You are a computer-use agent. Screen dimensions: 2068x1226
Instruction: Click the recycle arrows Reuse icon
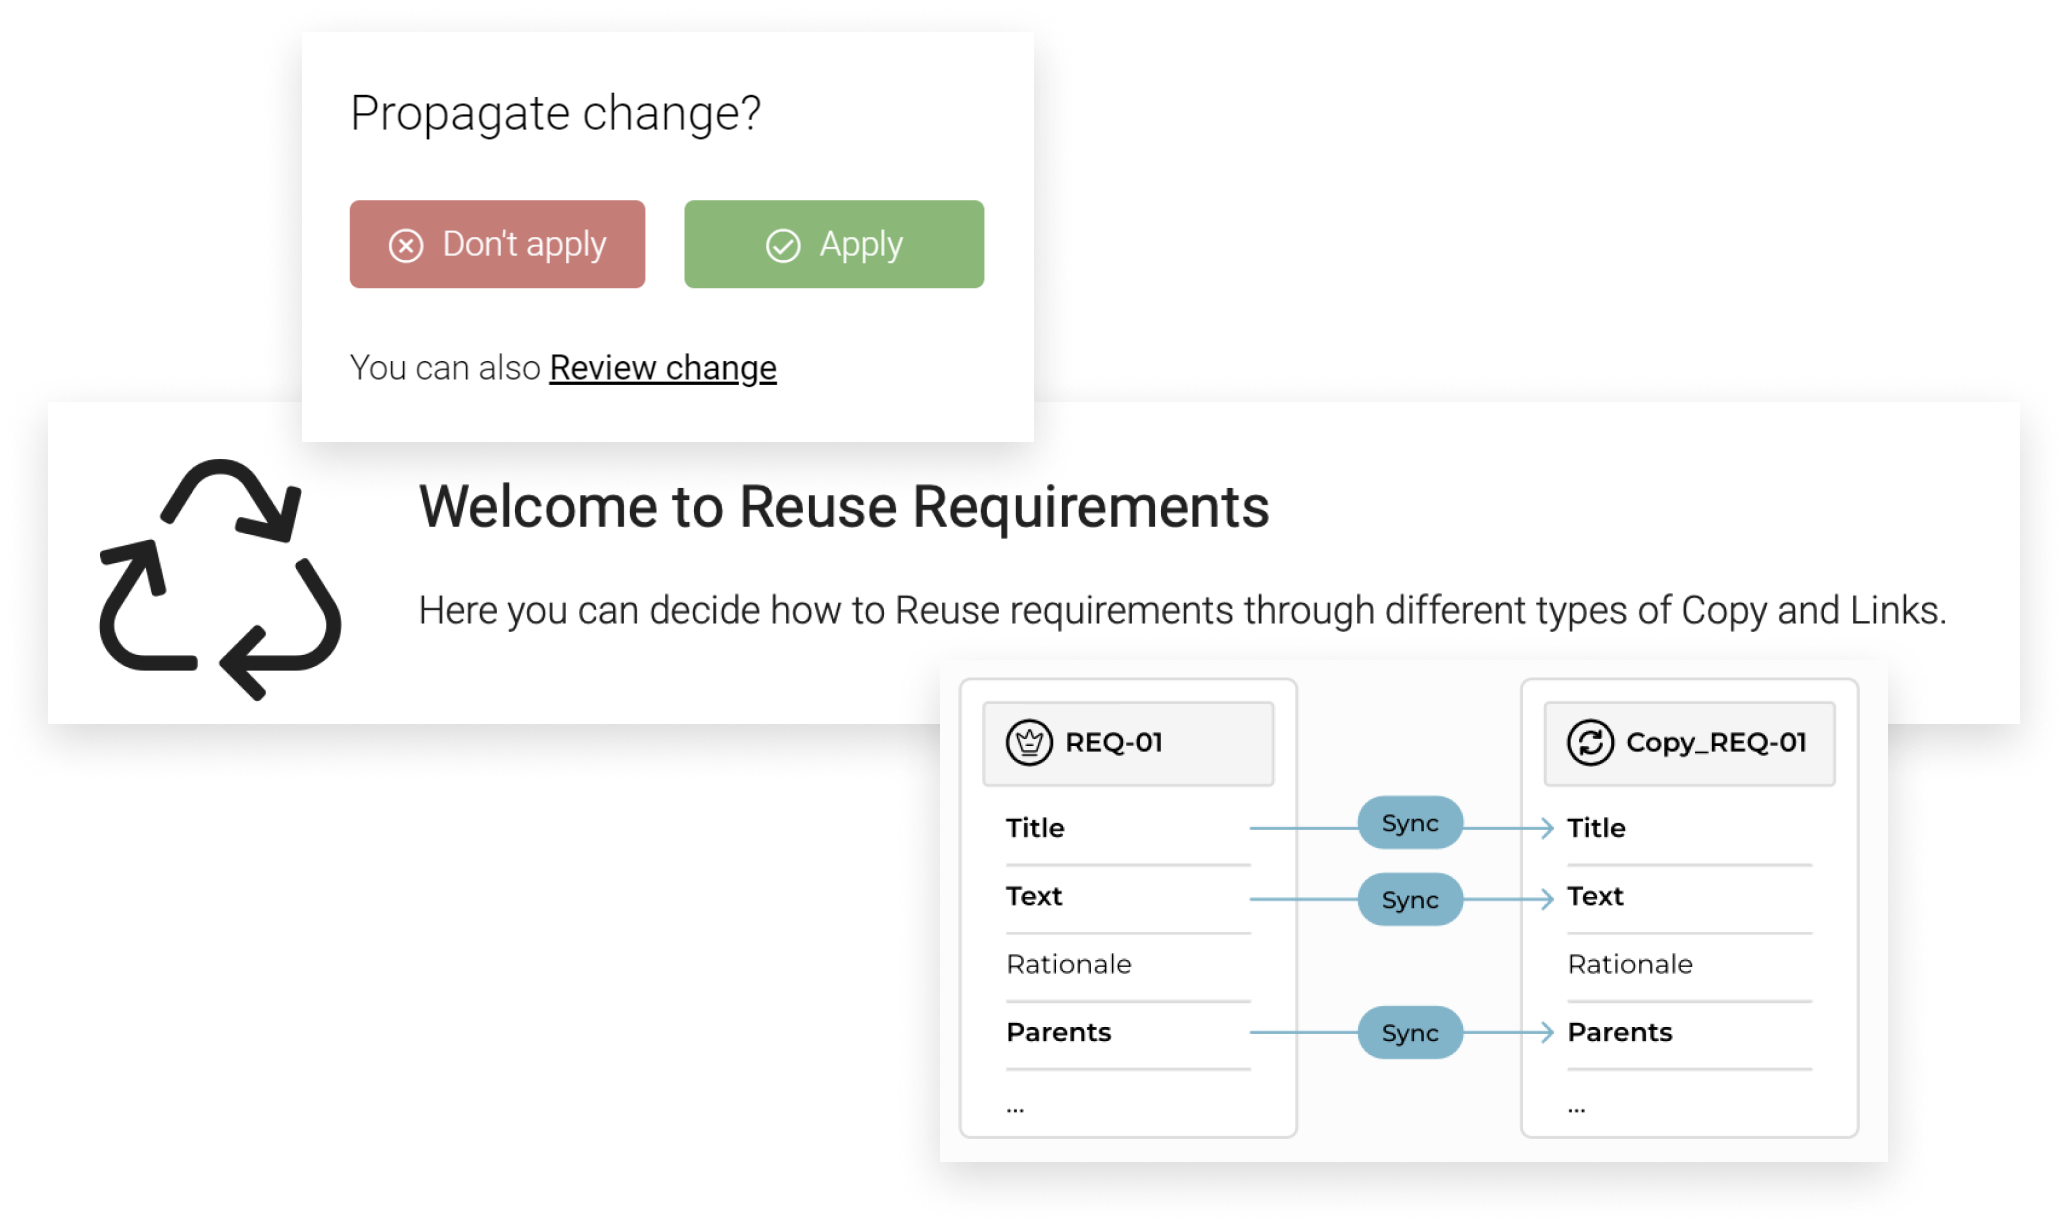[220, 579]
